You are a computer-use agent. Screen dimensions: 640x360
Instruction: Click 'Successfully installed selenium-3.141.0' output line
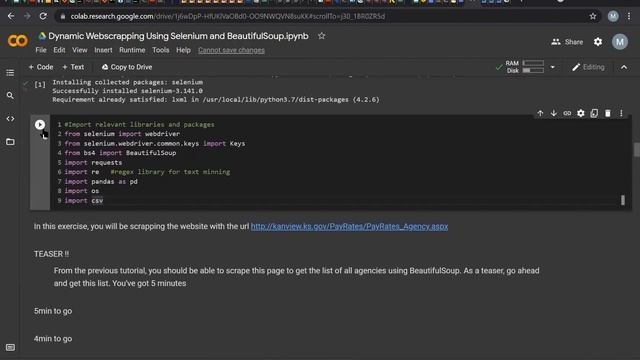(x=127, y=91)
